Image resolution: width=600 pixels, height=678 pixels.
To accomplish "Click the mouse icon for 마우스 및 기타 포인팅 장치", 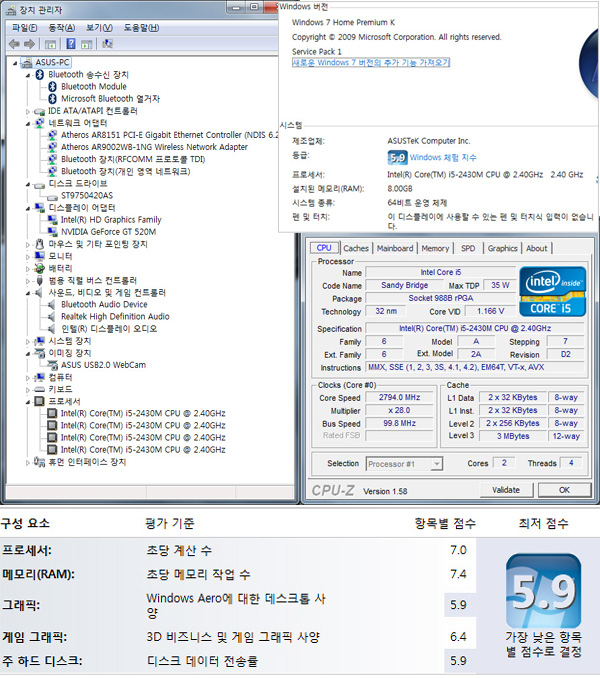I will (x=39, y=244).
